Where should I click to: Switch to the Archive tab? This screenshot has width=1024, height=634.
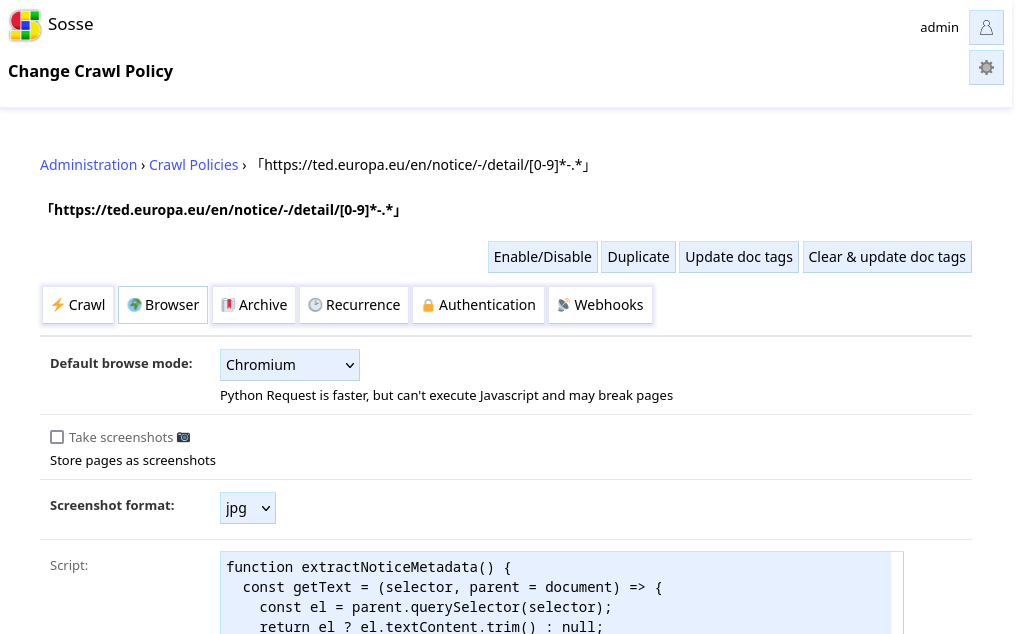(x=254, y=305)
